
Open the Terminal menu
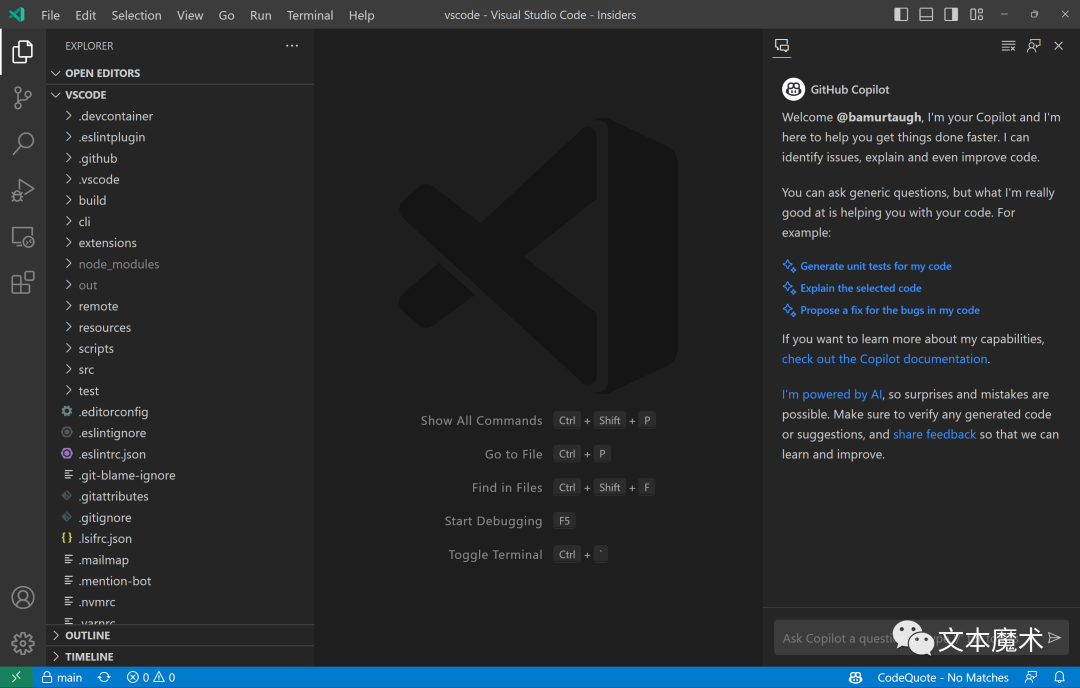tap(310, 14)
